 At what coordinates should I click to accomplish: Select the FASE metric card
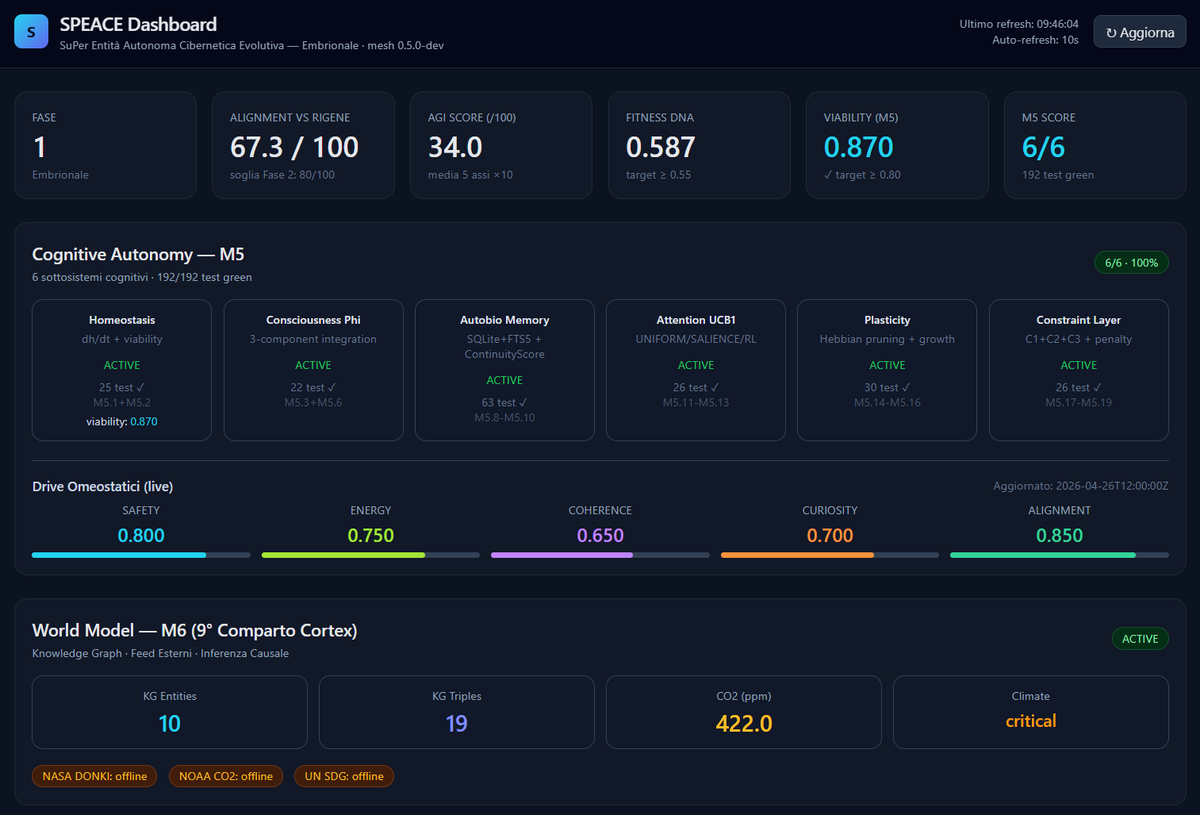click(105, 146)
